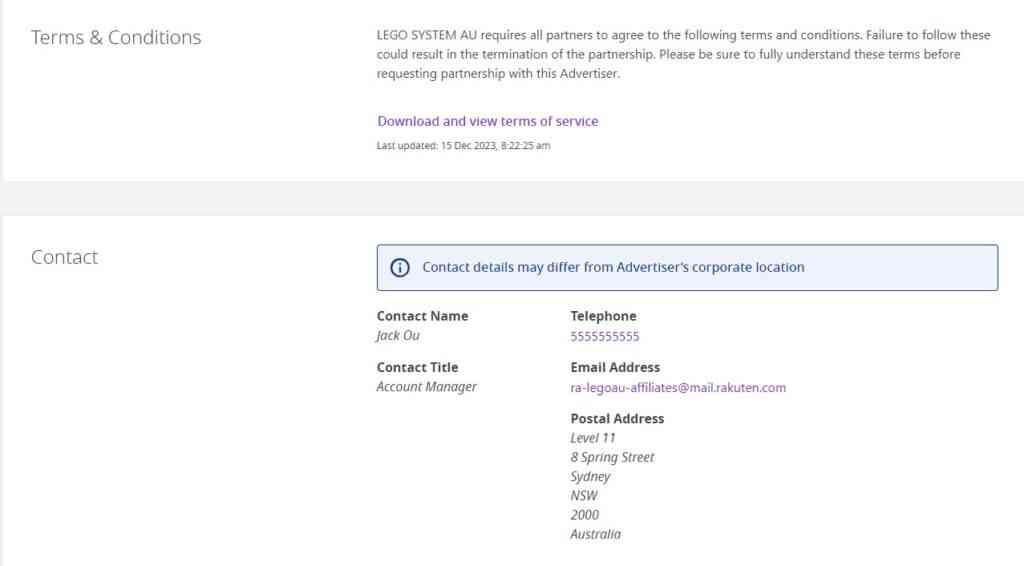Click the 8 Spring Street address line

coord(612,458)
